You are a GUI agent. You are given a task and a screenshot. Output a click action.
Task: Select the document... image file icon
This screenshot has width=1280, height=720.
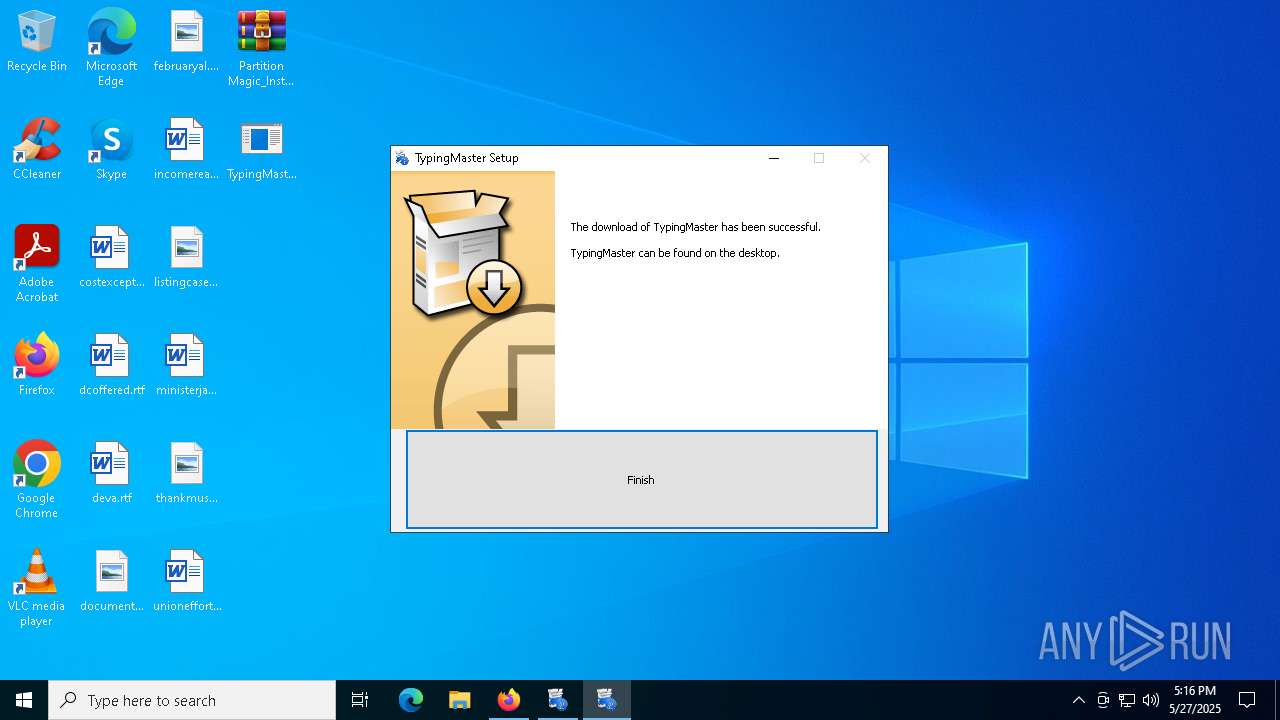tap(111, 582)
